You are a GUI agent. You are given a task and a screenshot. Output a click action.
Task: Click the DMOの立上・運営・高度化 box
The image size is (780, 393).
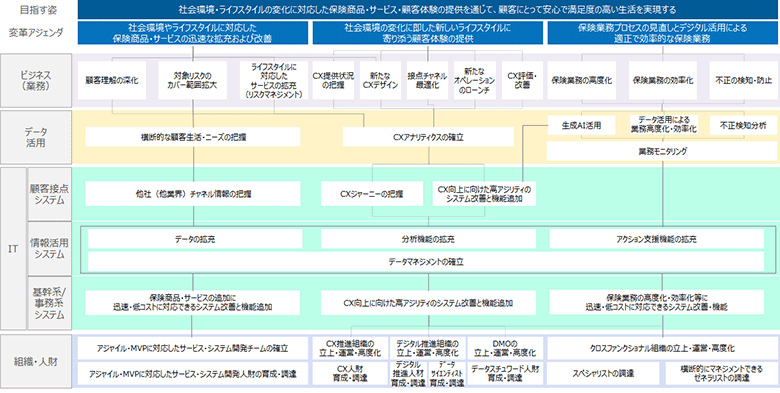(505, 349)
